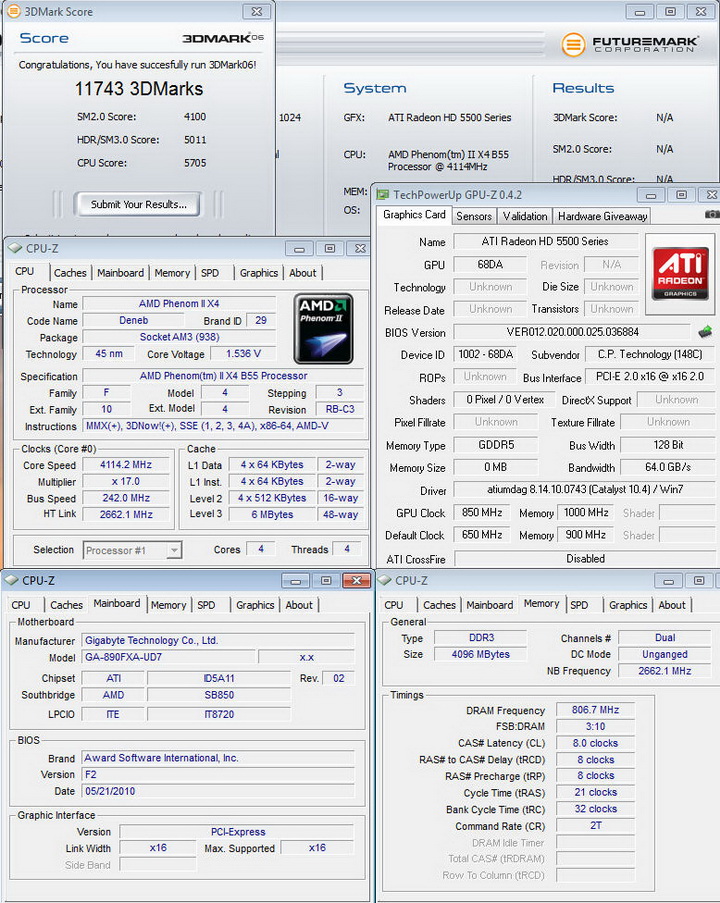Open CPU tab in CPU-Z Mainboard window
This screenshot has width=720, height=903.
point(21,605)
